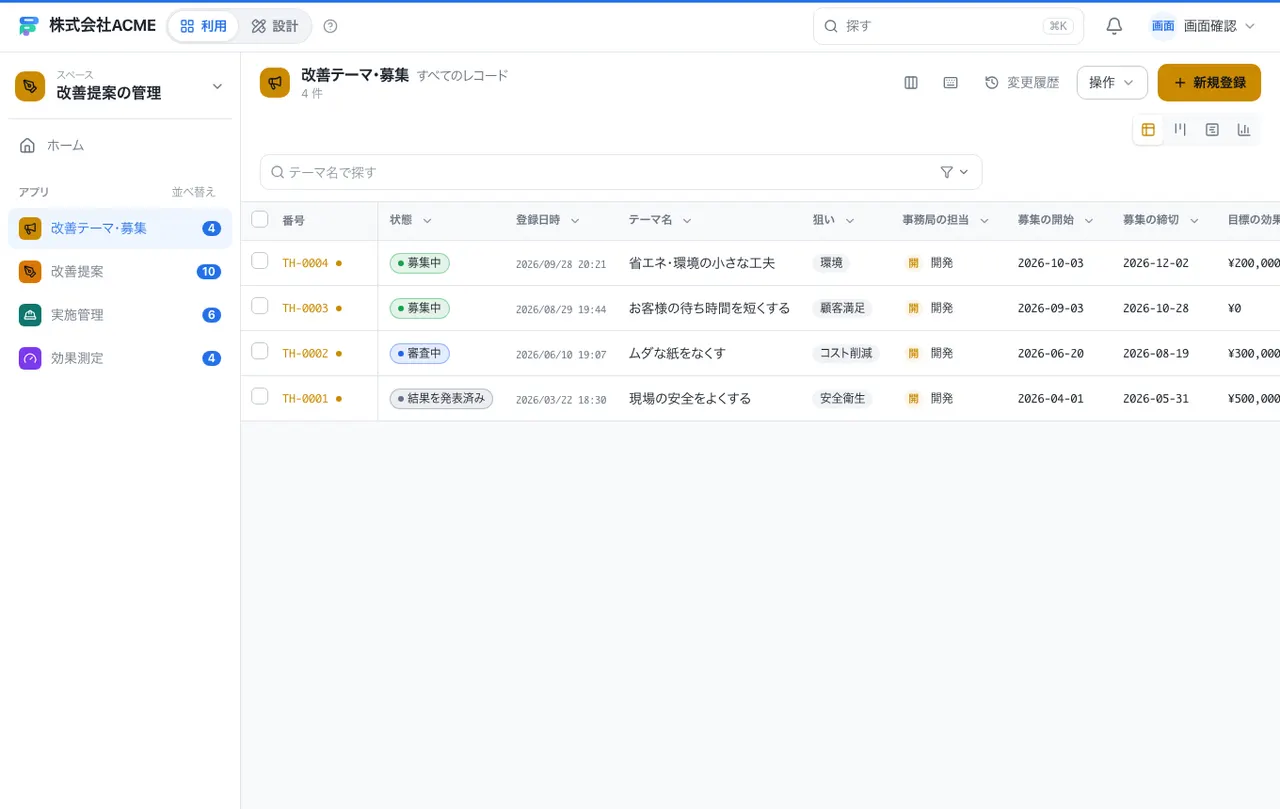Switch to the 利用 tab

click(x=203, y=26)
